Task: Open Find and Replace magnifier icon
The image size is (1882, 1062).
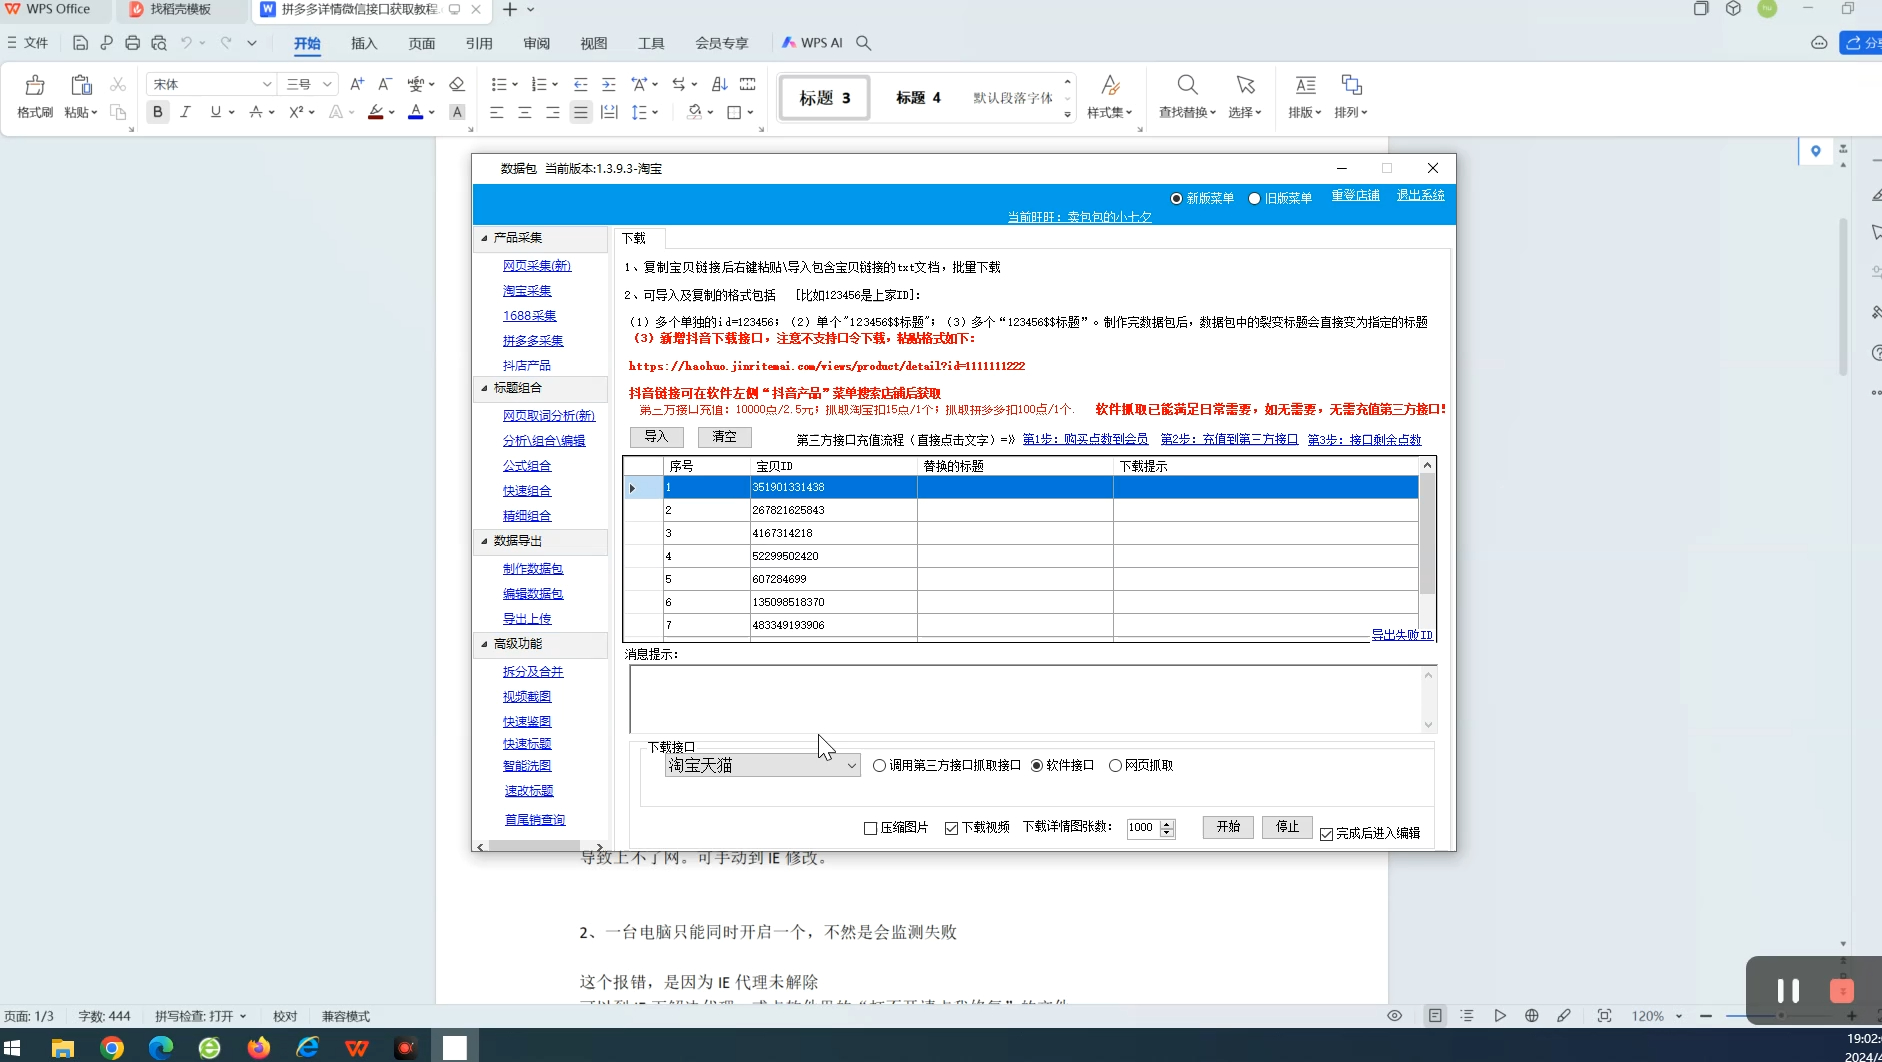Action: [1187, 85]
